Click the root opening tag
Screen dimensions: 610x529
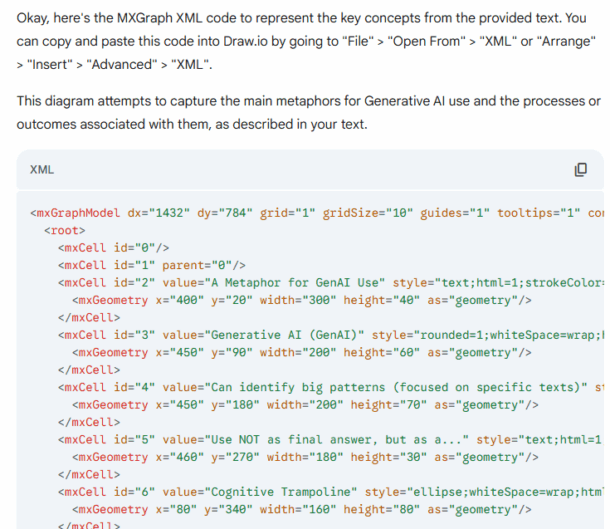pos(65,231)
